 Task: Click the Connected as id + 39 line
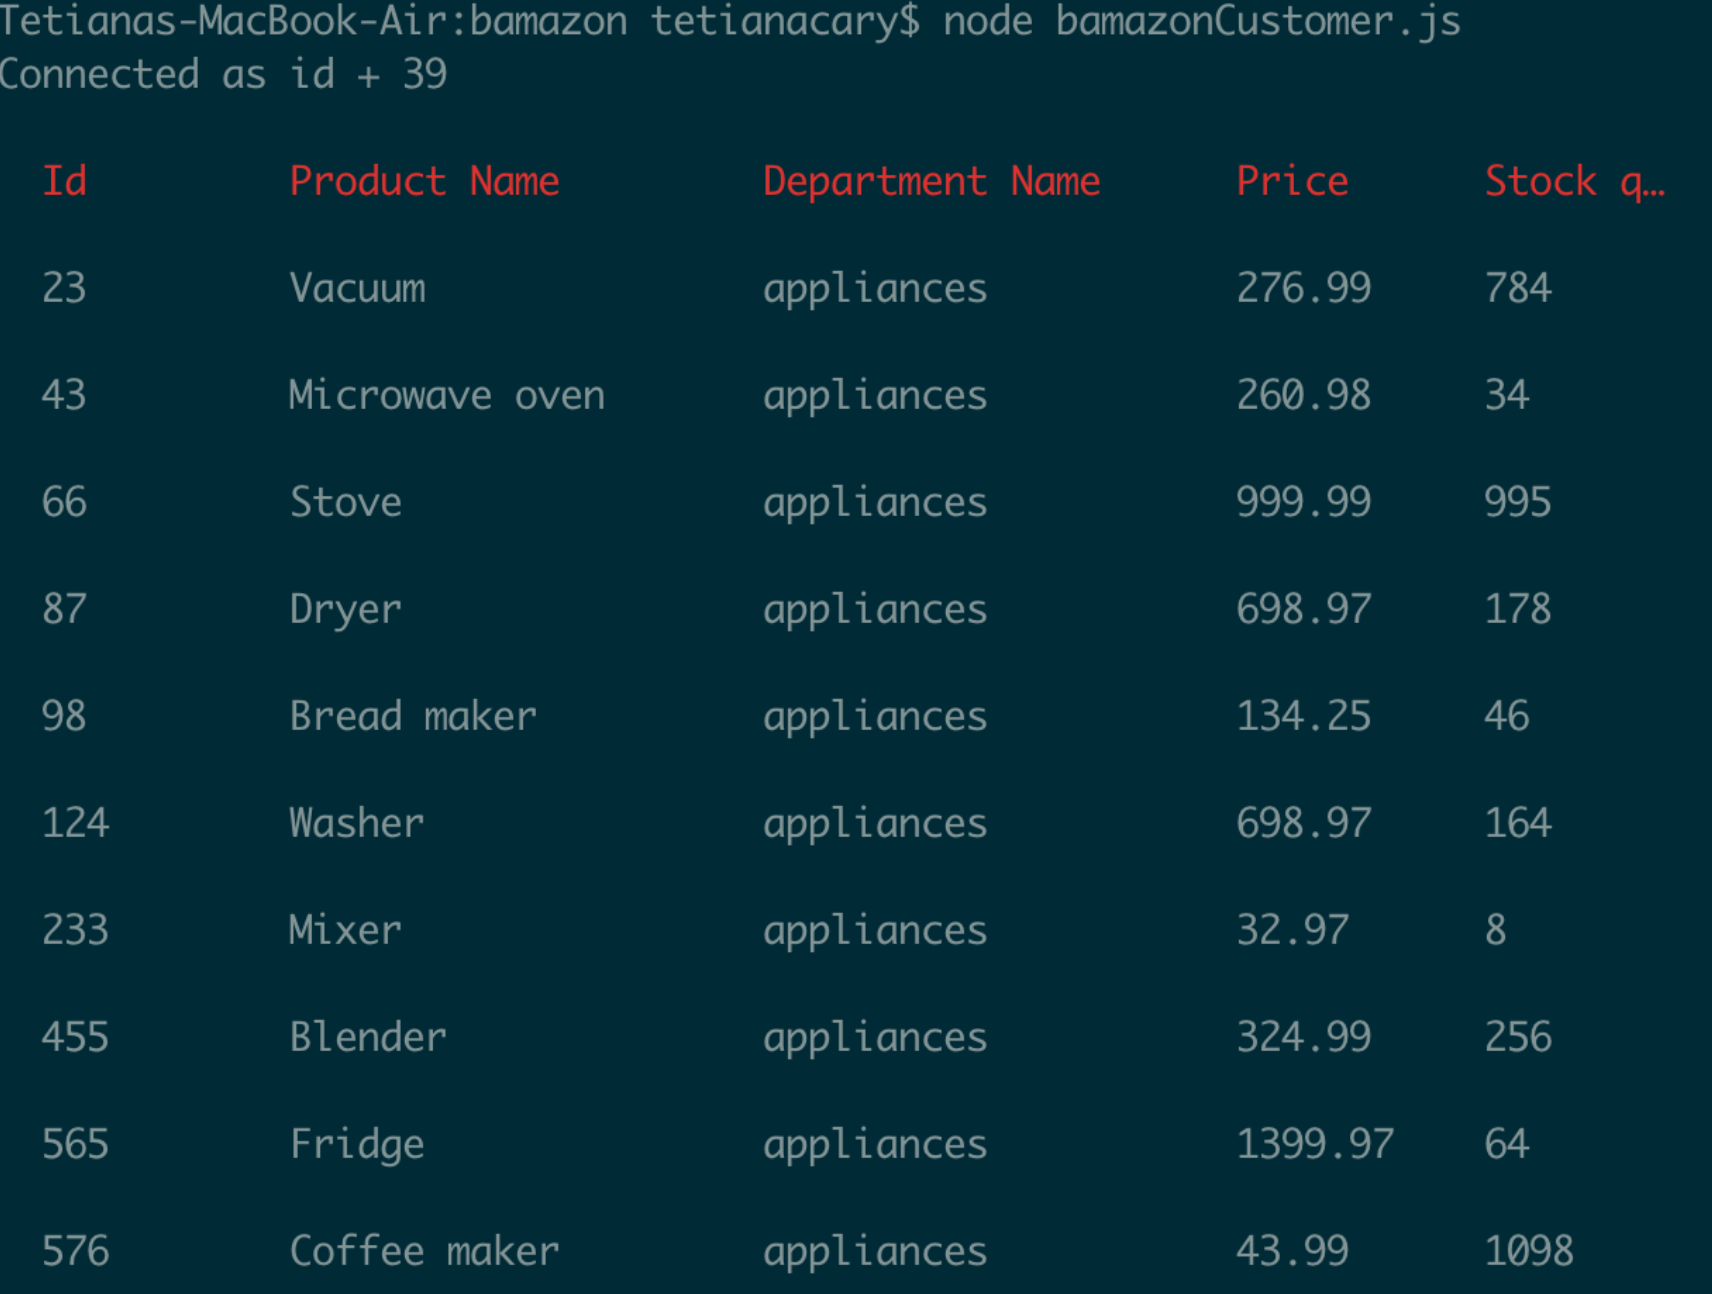tap(223, 74)
